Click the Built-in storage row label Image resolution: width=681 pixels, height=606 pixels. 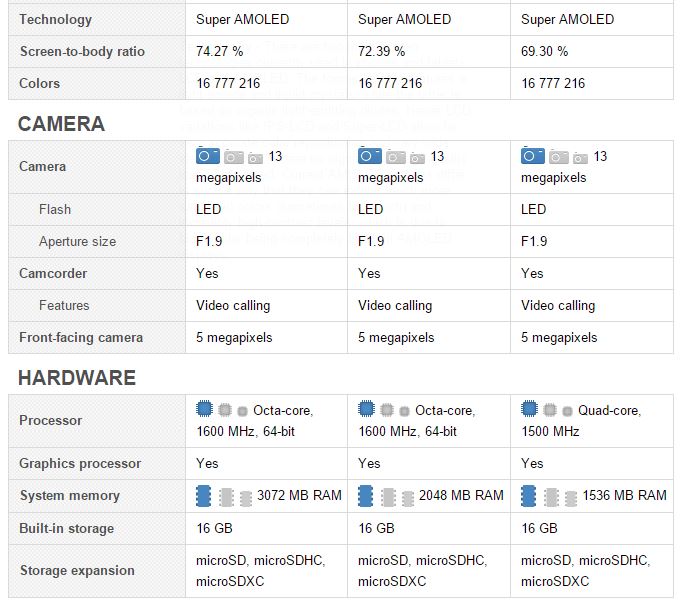66,528
